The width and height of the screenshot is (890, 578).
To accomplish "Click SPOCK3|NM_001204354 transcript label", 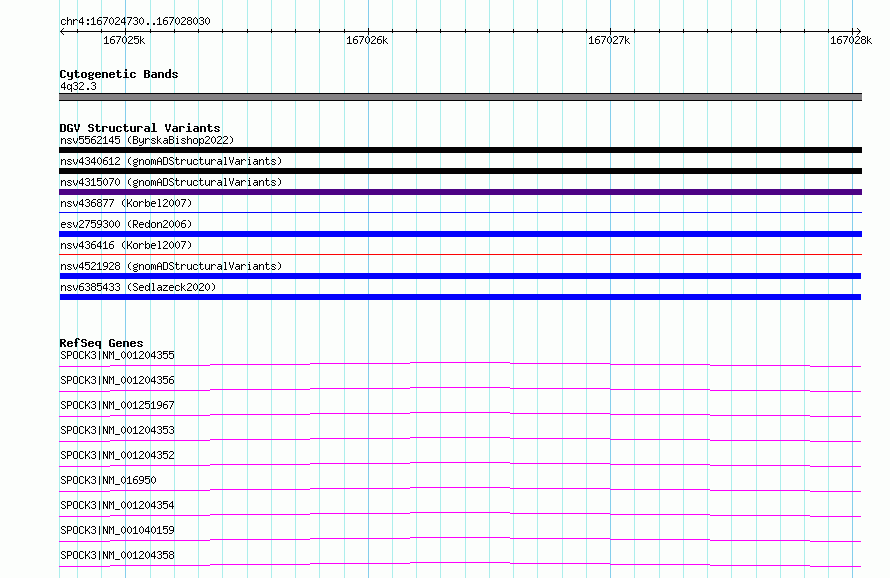I will coord(117,505).
